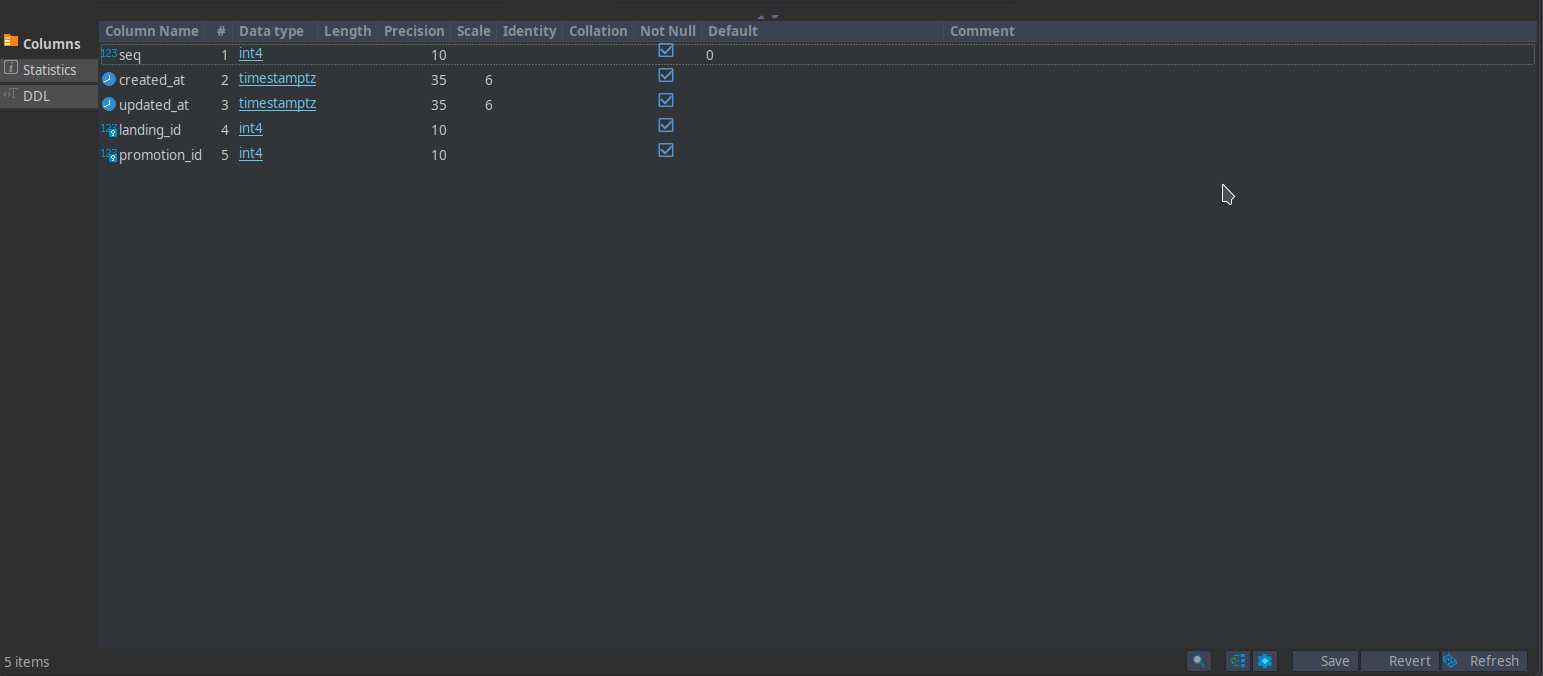The width and height of the screenshot is (1543, 676).
Task: Click the DDL tab code icon
Action: (x=11, y=95)
